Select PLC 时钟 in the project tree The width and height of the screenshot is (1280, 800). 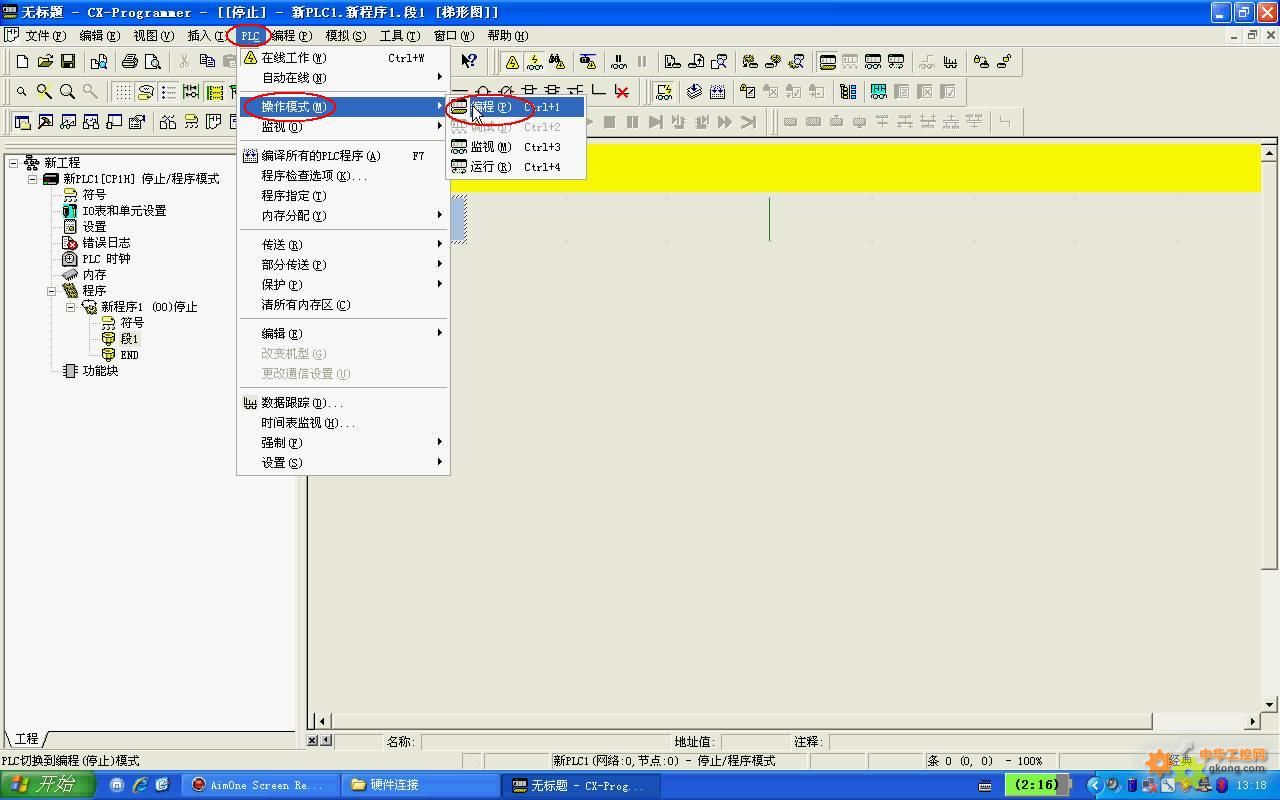[x=106, y=259]
